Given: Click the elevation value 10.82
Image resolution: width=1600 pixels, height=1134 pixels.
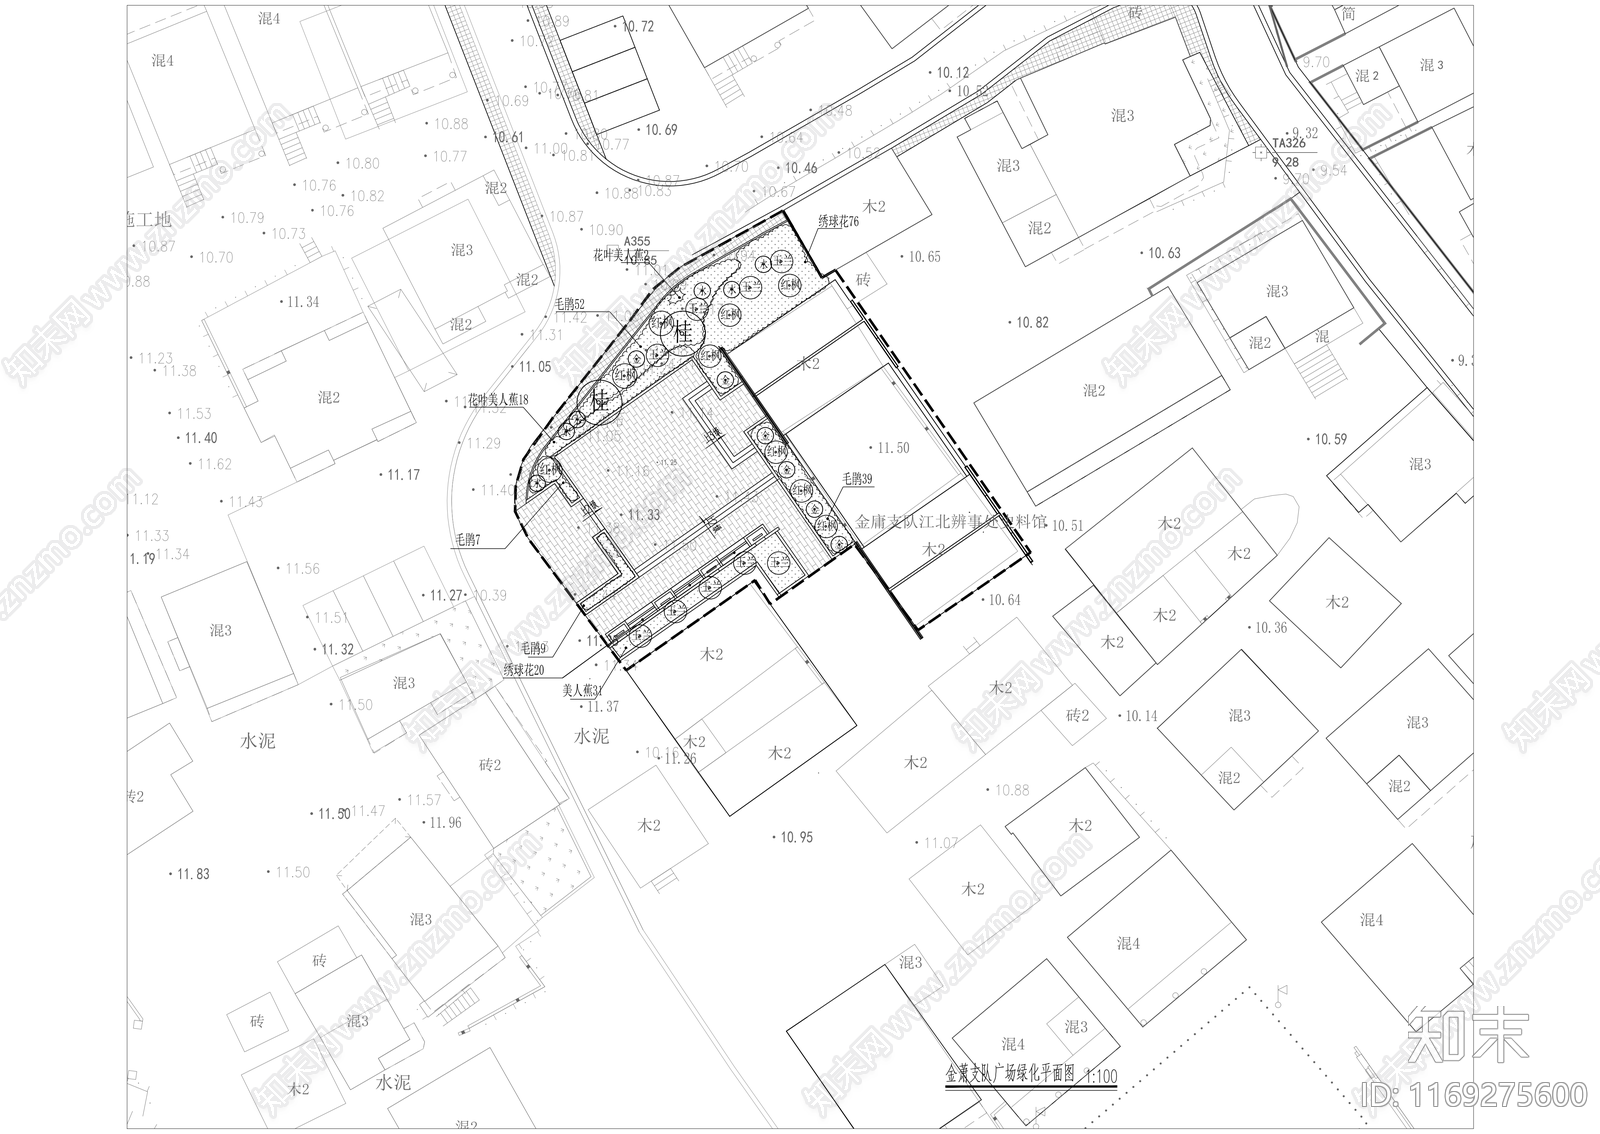Looking at the screenshot, I should (1033, 322).
